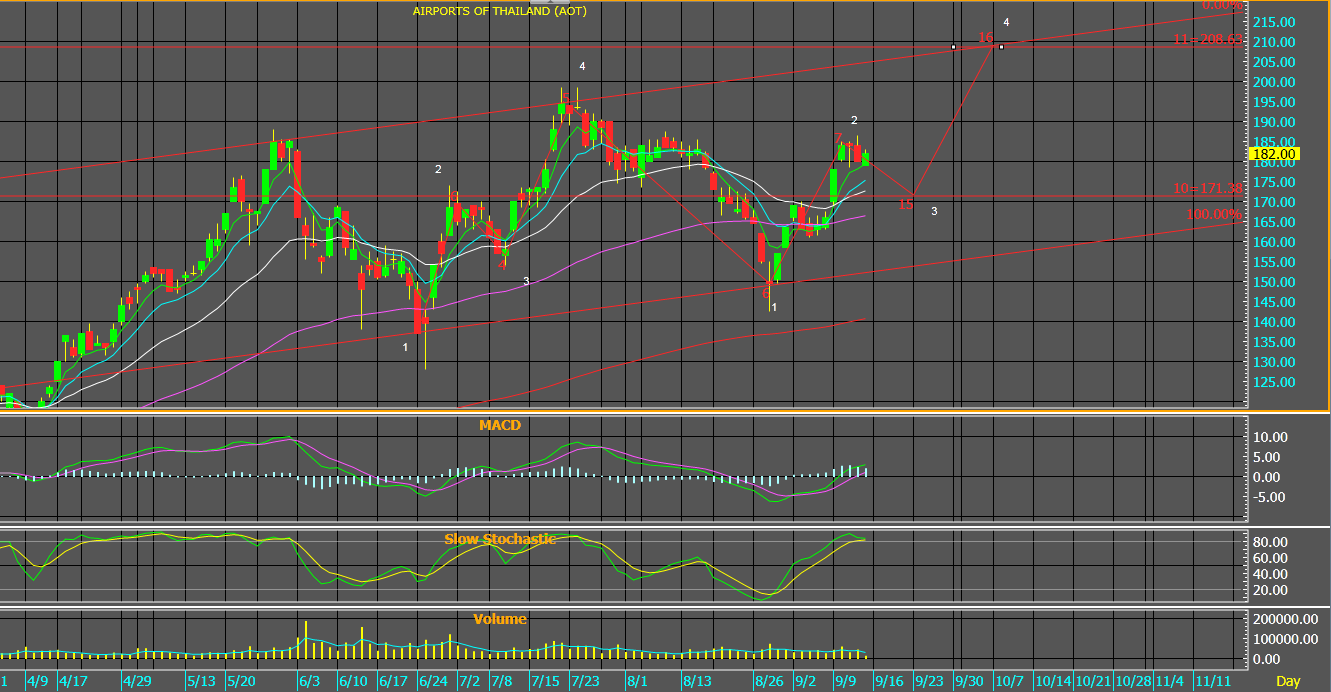Click the 9/9 date axis label
Image resolution: width=1331 pixels, height=692 pixels.
pyautogui.click(x=845, y=681)
